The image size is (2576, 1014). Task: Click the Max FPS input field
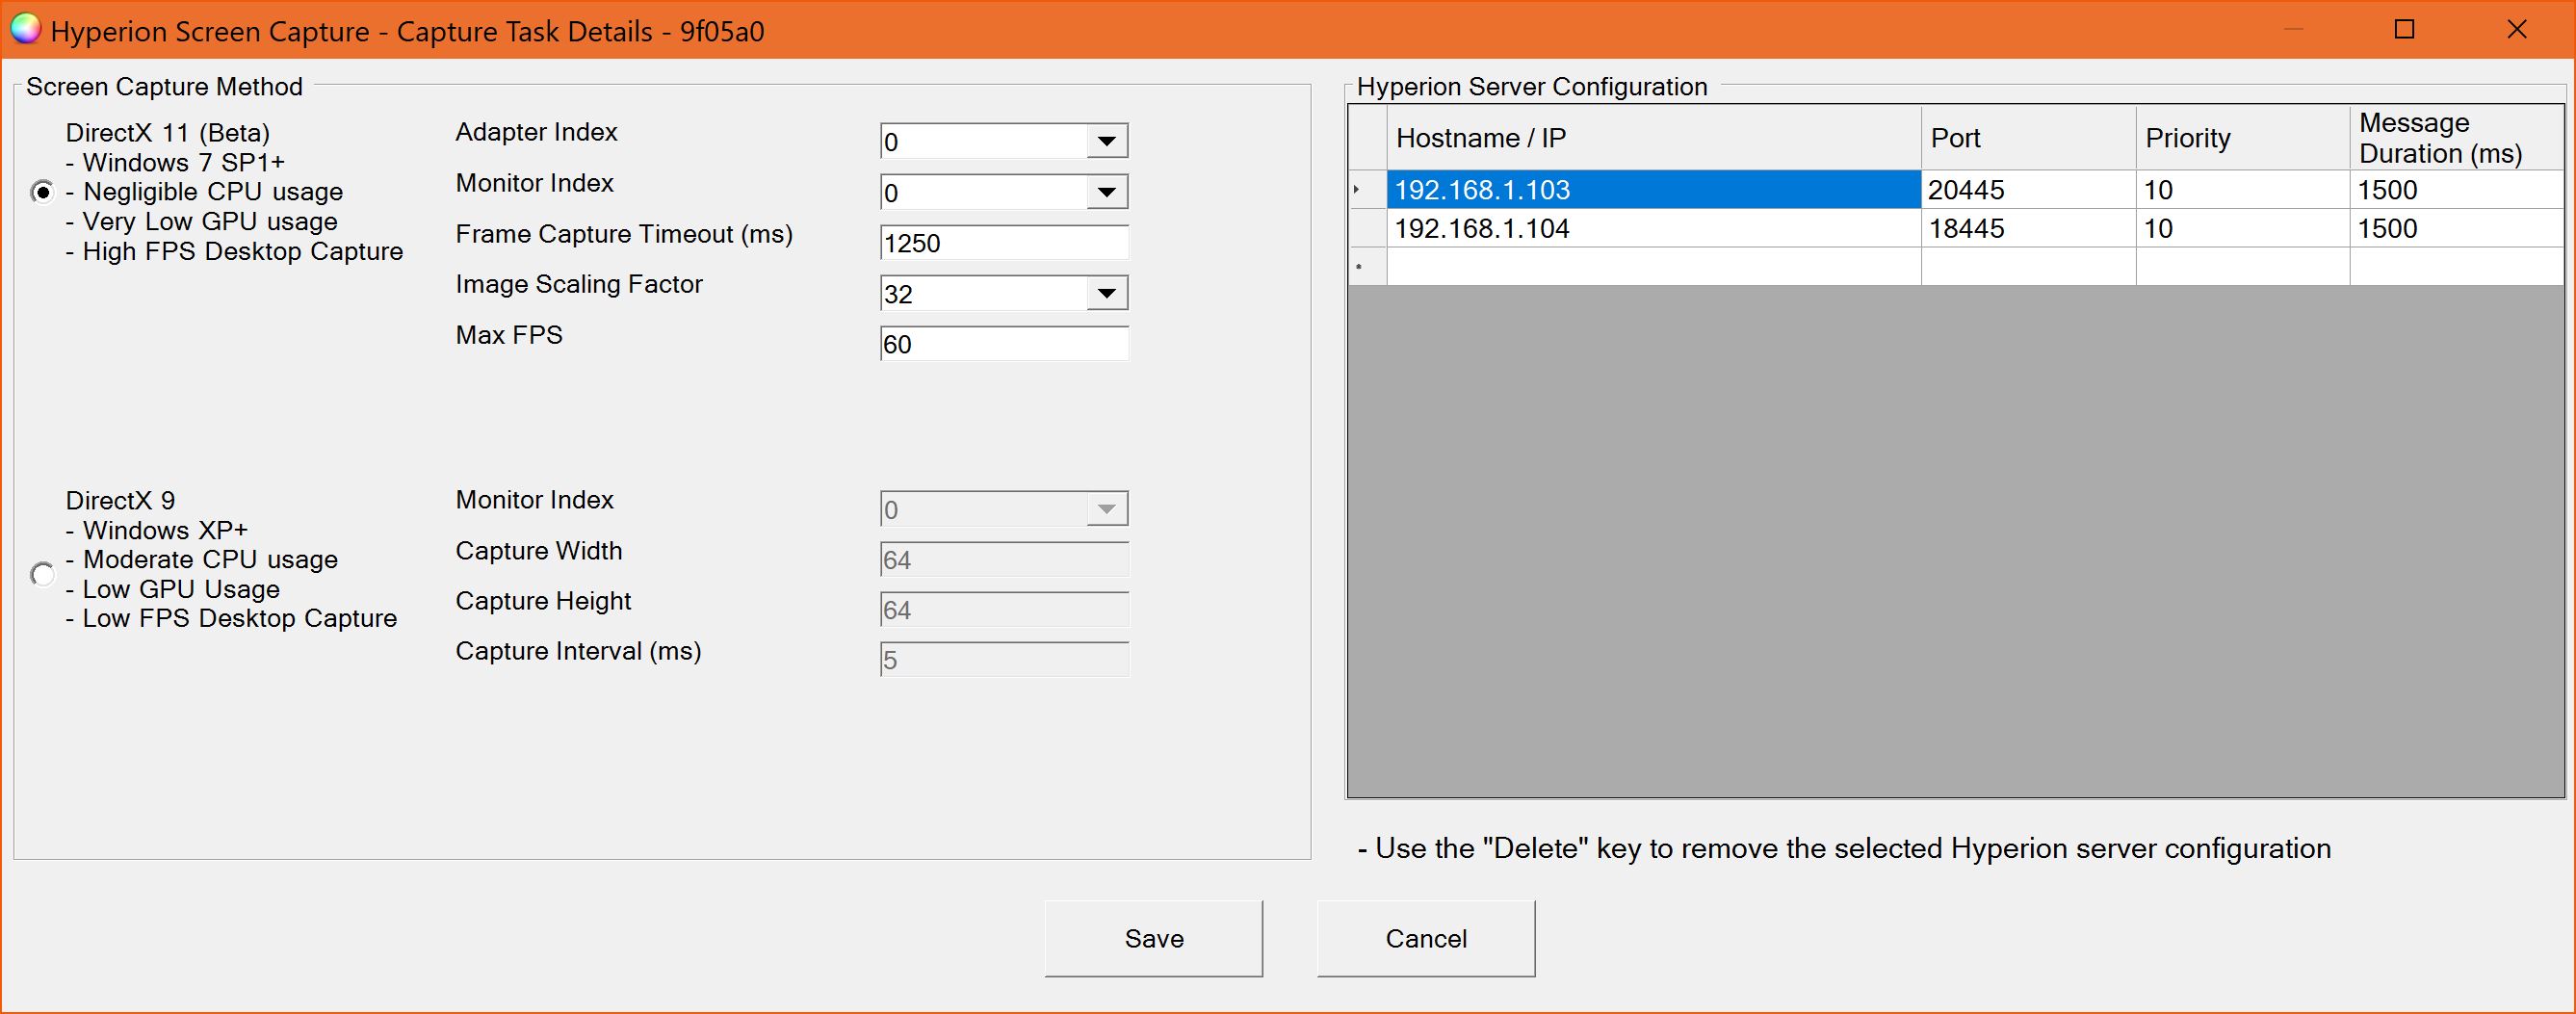[x=1004, y=344]
